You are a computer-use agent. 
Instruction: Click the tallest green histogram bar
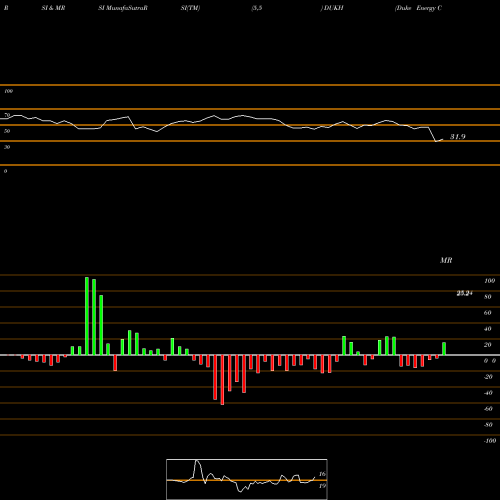pyautogui.click(x=87, y=316)
